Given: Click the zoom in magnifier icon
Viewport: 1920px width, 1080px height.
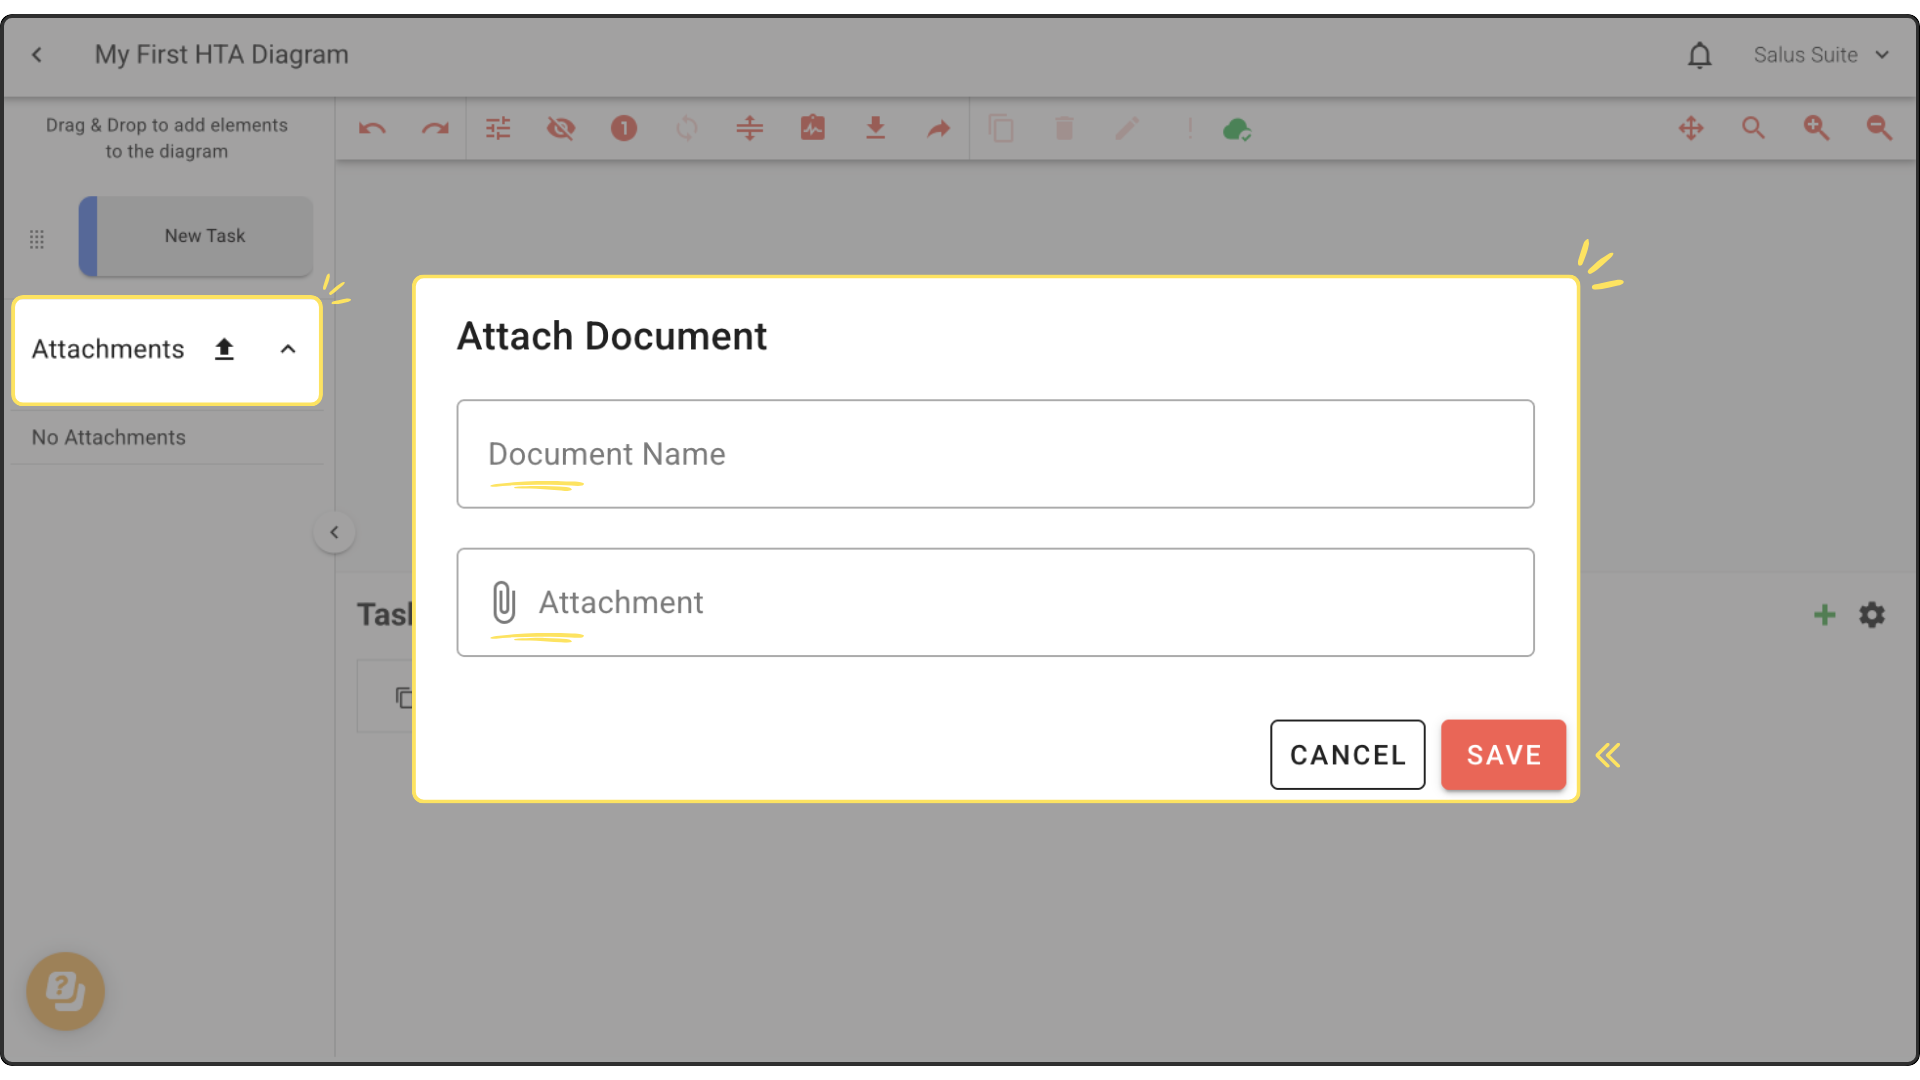Looking at the screenshot, I should [1816, 128].
